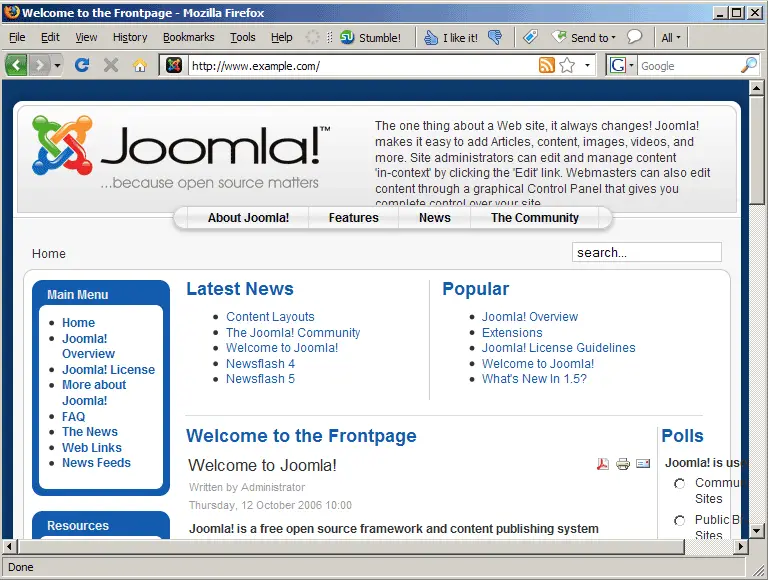Open FAQ in the Main Menu

tap(73, 416)
